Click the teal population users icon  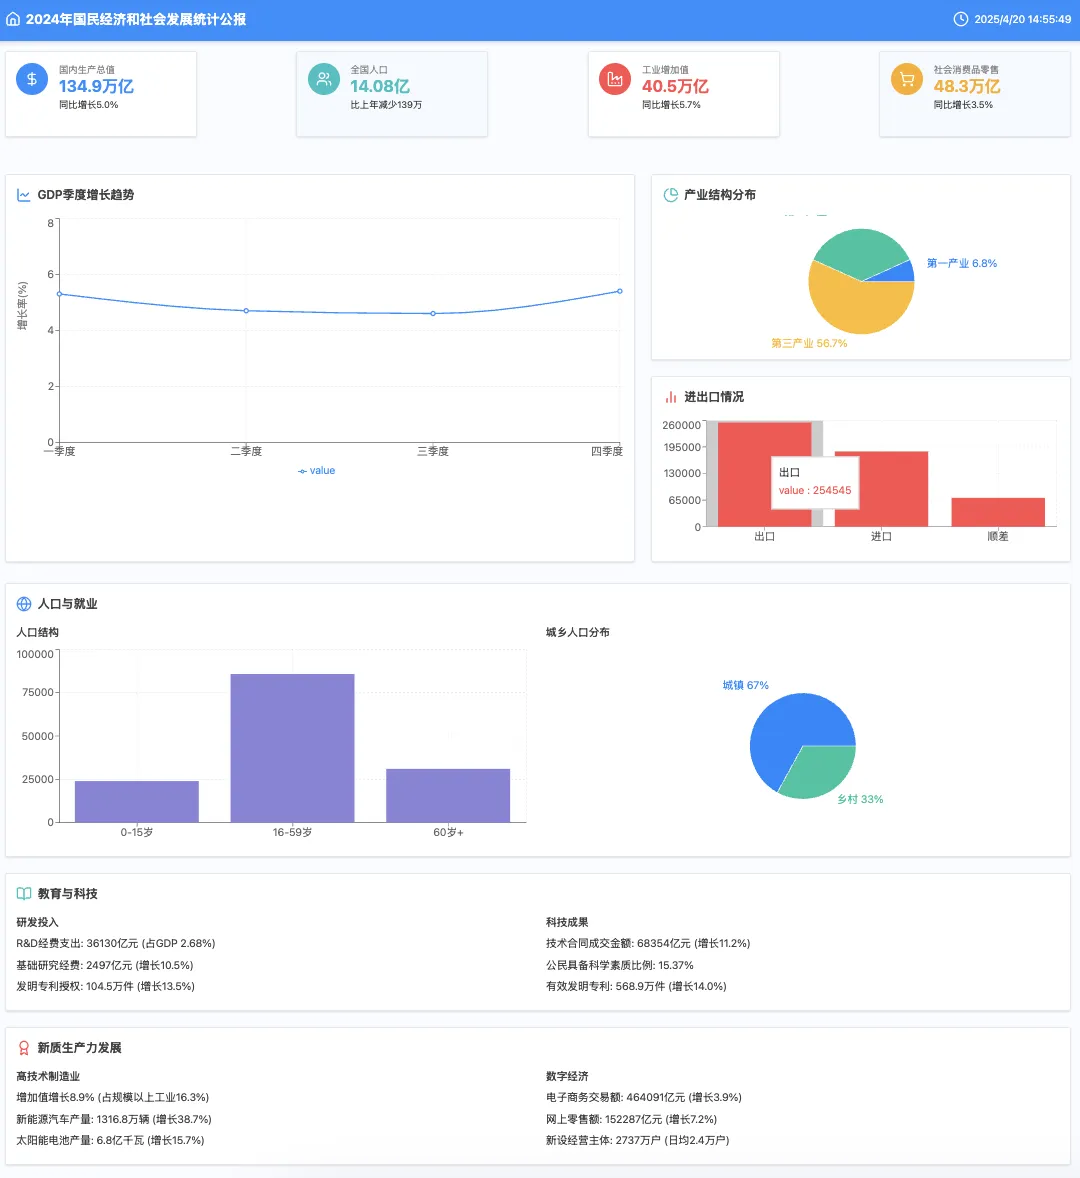323,79
